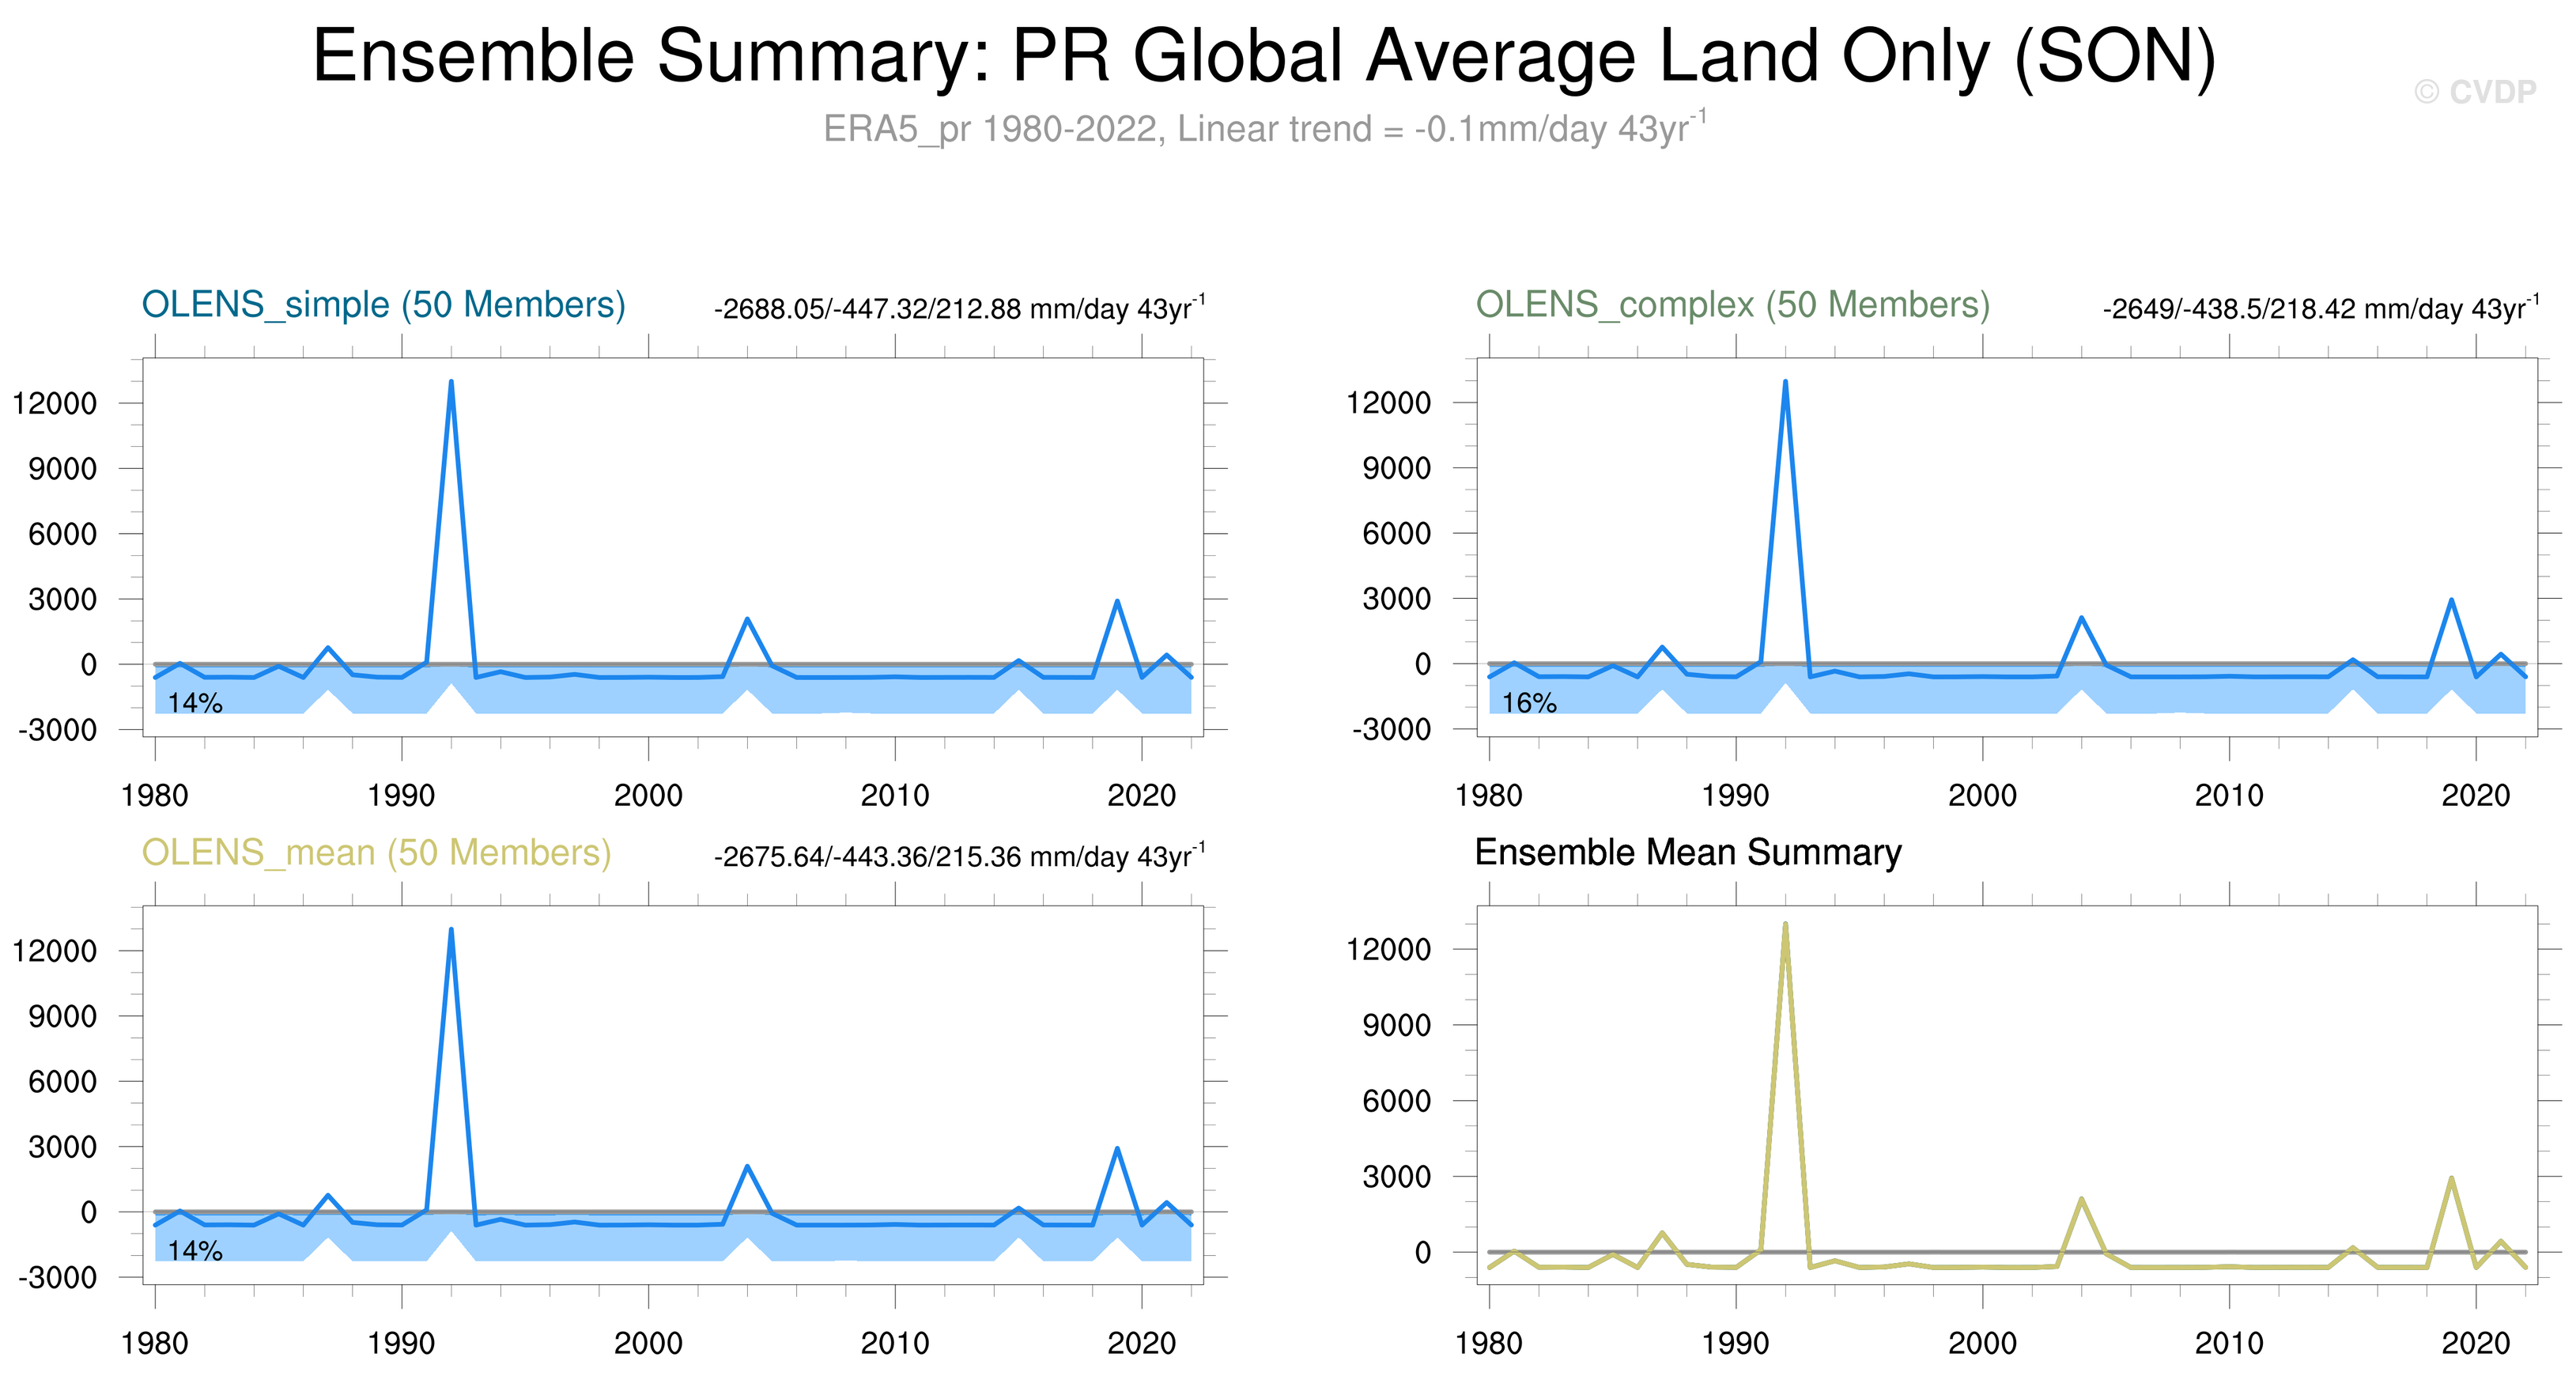The width and height of the screenshot is (2576, 1380).
Task: Click the OLENS_simple (50 Members) heading
Action: (383, 304)
